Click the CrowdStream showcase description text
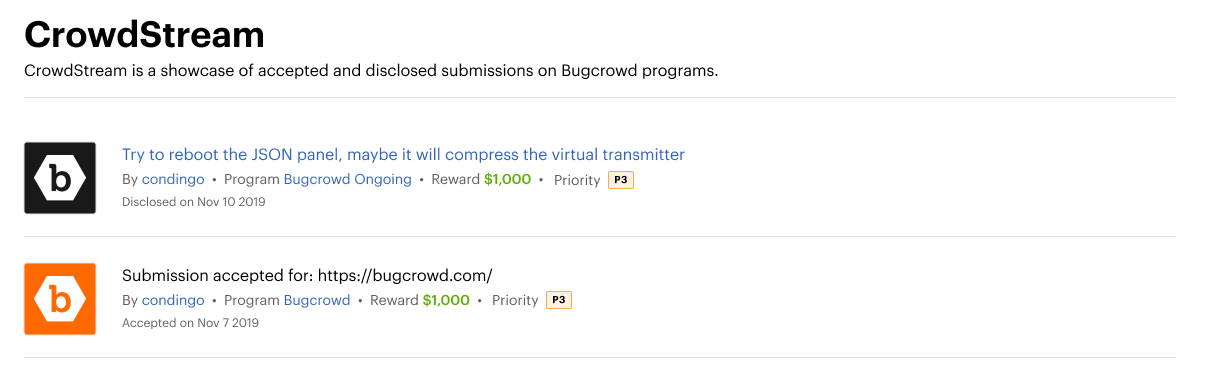This screenshot has width=1226, height=384. coord(371,71)
